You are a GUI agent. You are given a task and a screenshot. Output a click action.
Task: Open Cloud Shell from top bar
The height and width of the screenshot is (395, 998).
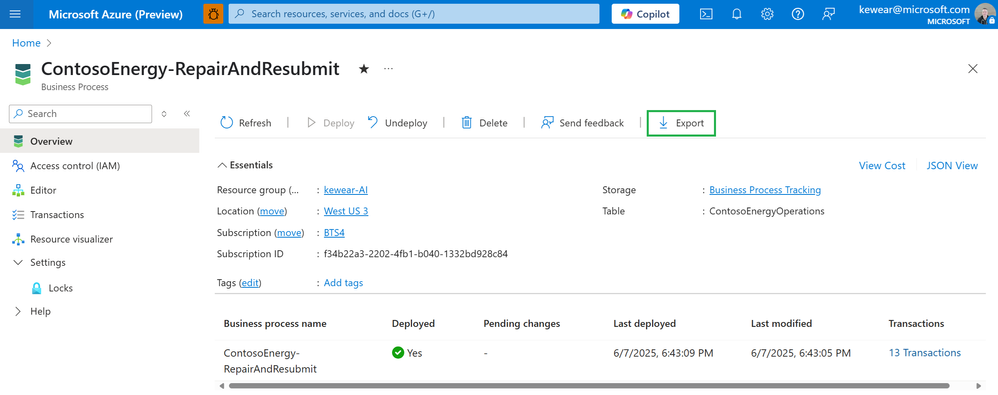(x=706, y=14)
